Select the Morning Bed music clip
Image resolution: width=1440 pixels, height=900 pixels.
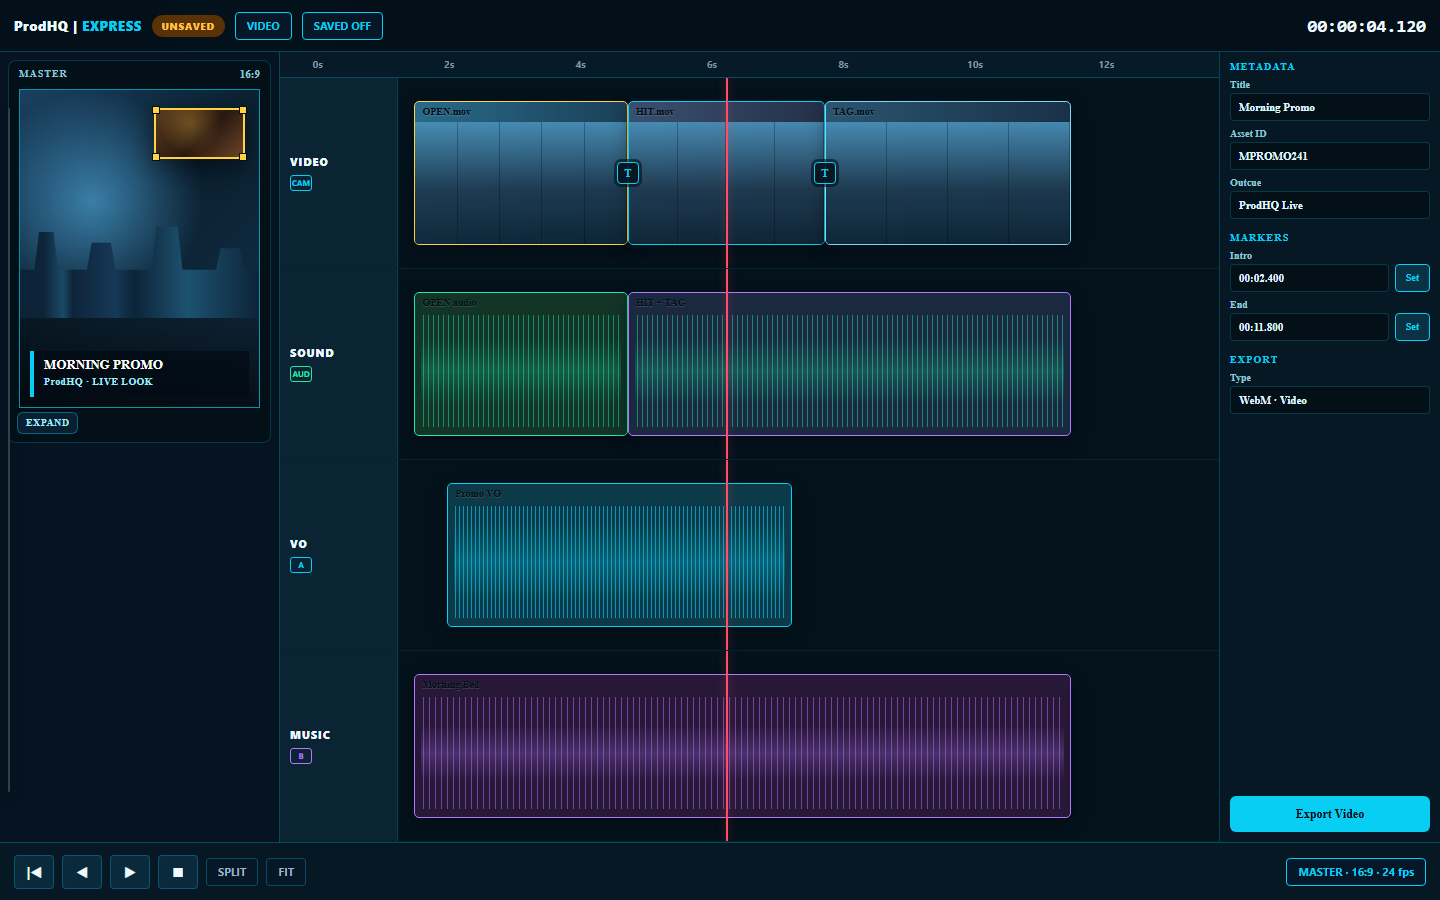coord(742,746)
